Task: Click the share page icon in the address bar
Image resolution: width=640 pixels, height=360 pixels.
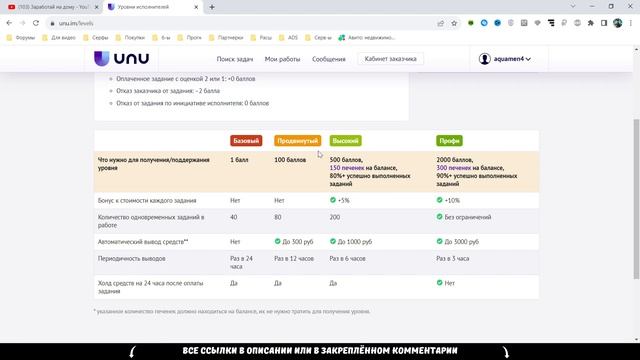Action: click(x=441, y=23)
